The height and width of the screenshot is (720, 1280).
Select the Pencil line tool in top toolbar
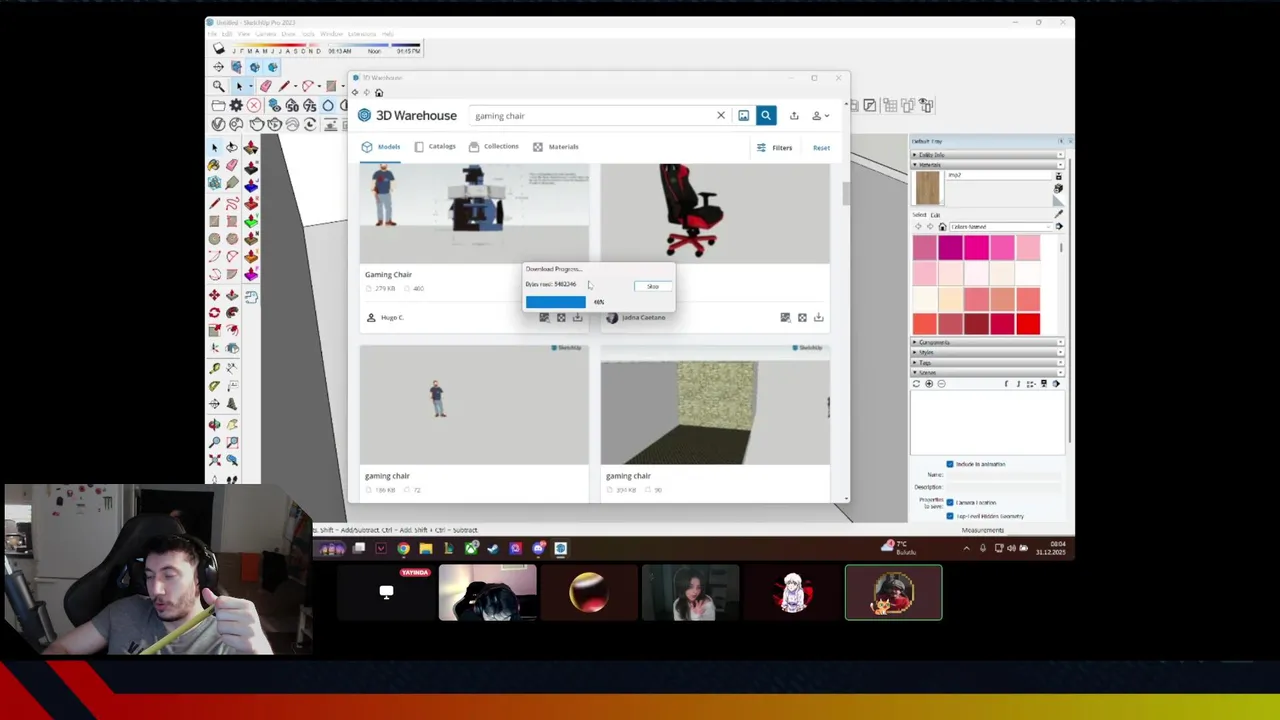pyautogui.click(x=285, y=86)
